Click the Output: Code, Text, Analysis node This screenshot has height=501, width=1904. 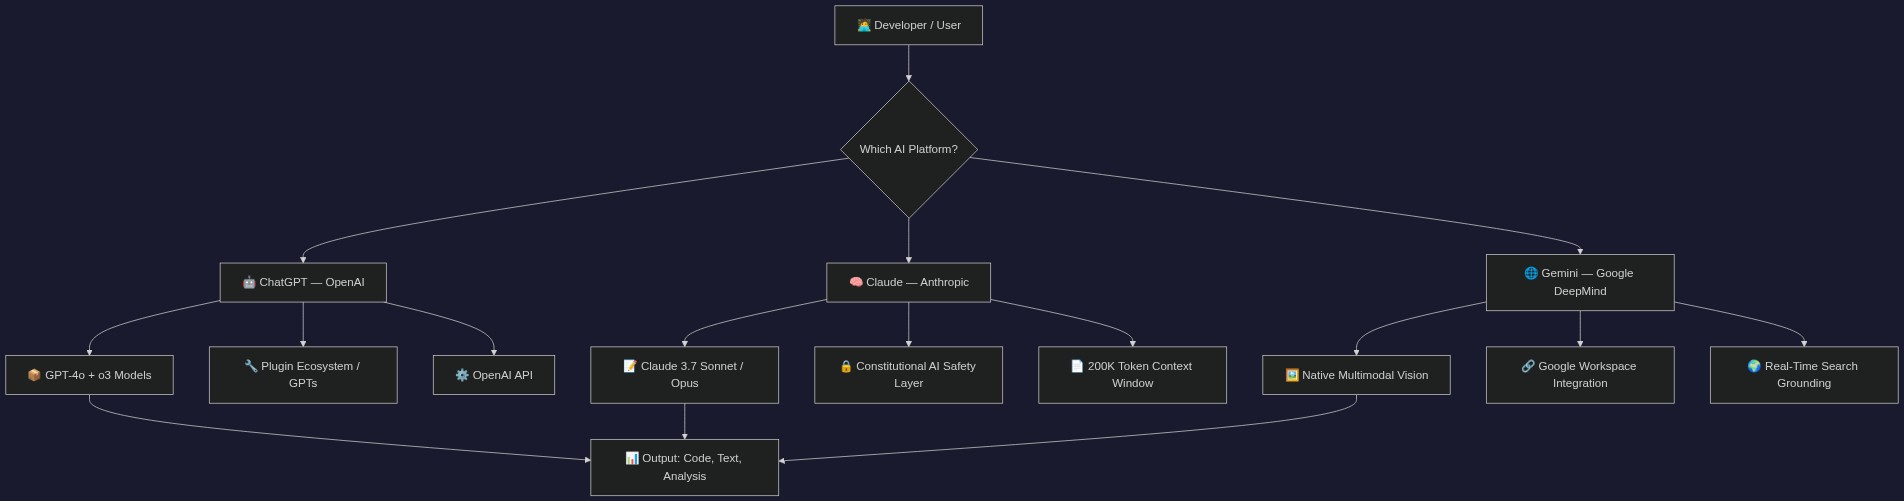click(x=684, y=467)
